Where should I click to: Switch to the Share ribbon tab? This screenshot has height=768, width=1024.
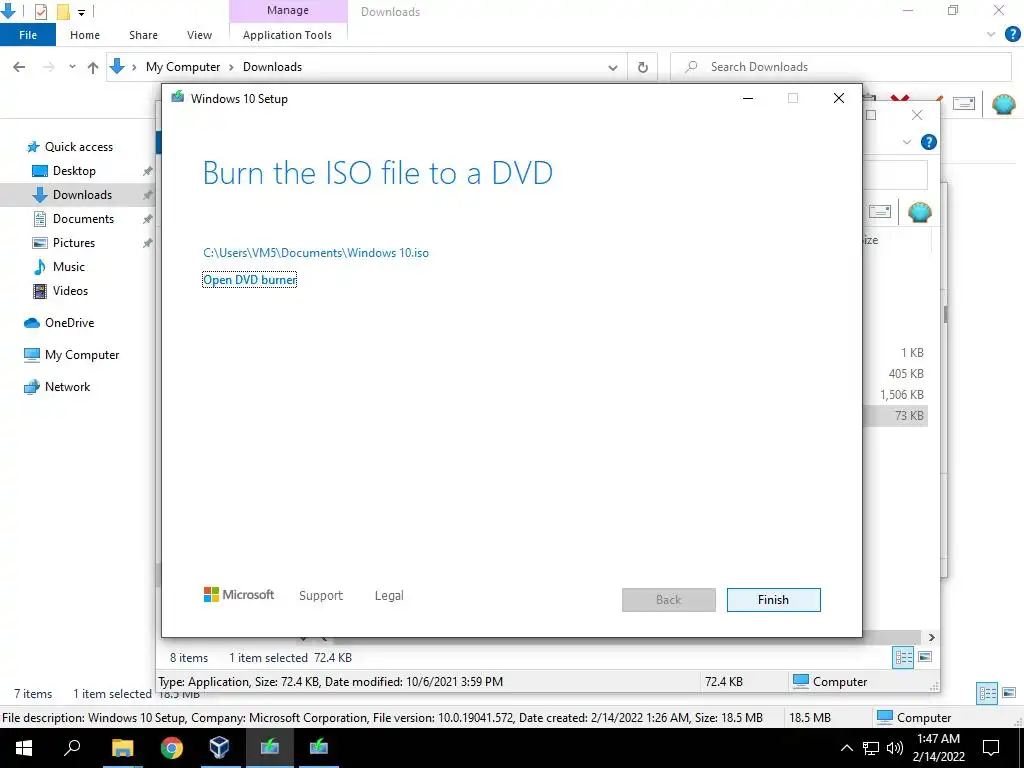pos(143,35)
